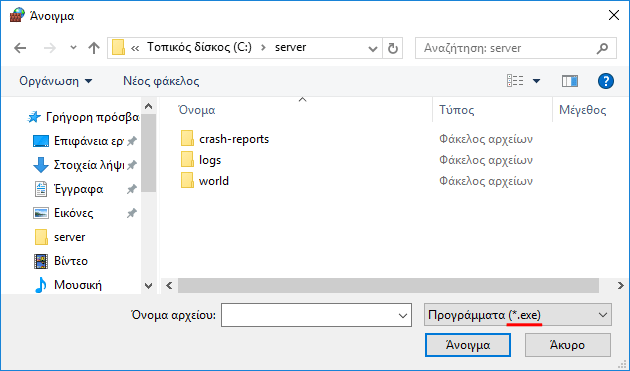Open the Οργάνωση menu

[56, 81]
